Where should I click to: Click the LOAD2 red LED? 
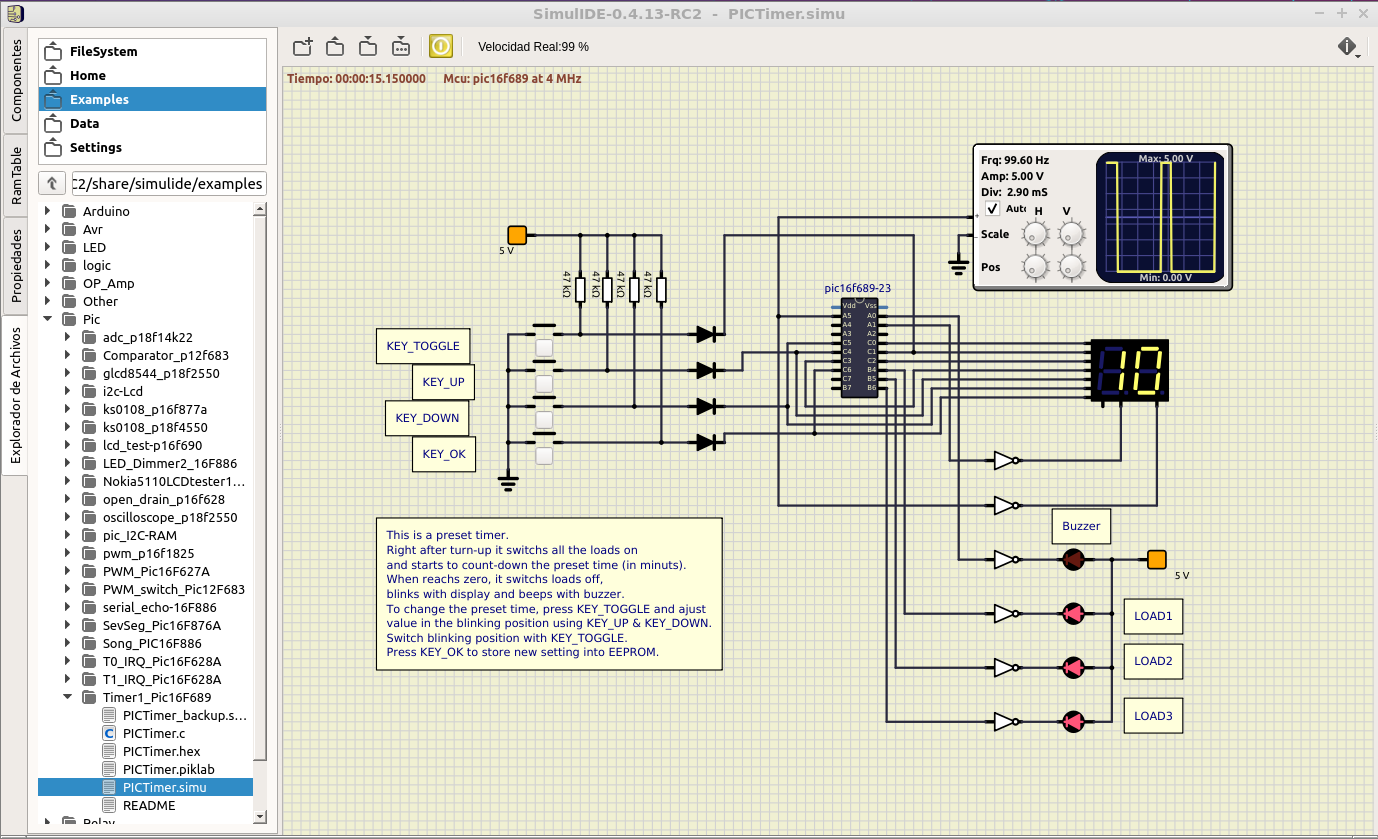coord(1073,666)
